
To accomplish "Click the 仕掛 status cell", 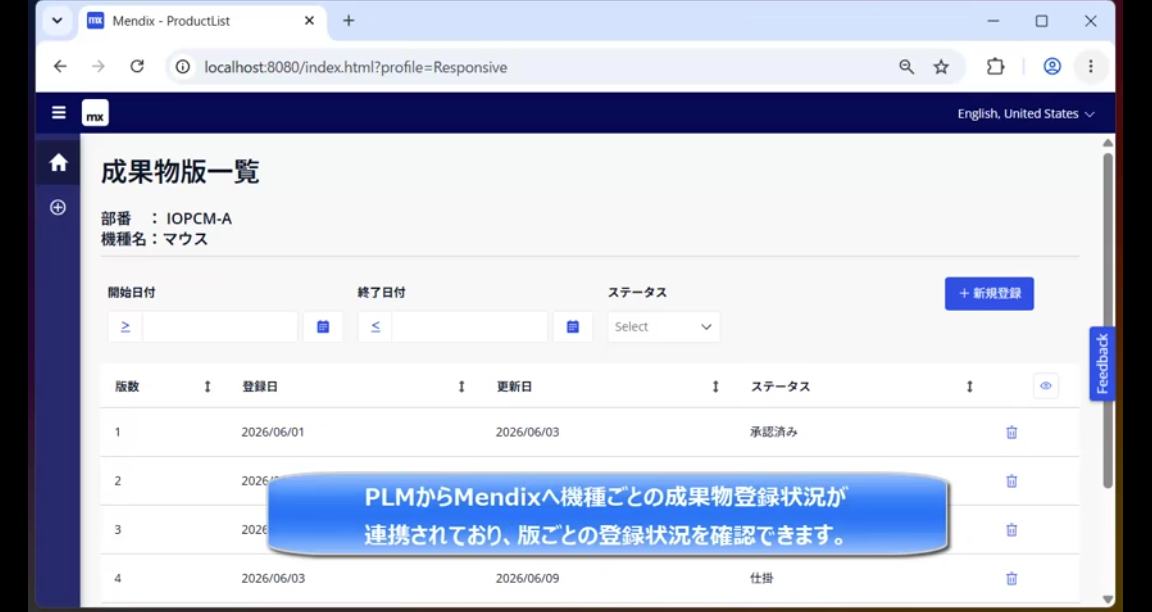I will (x=761, y=578).
